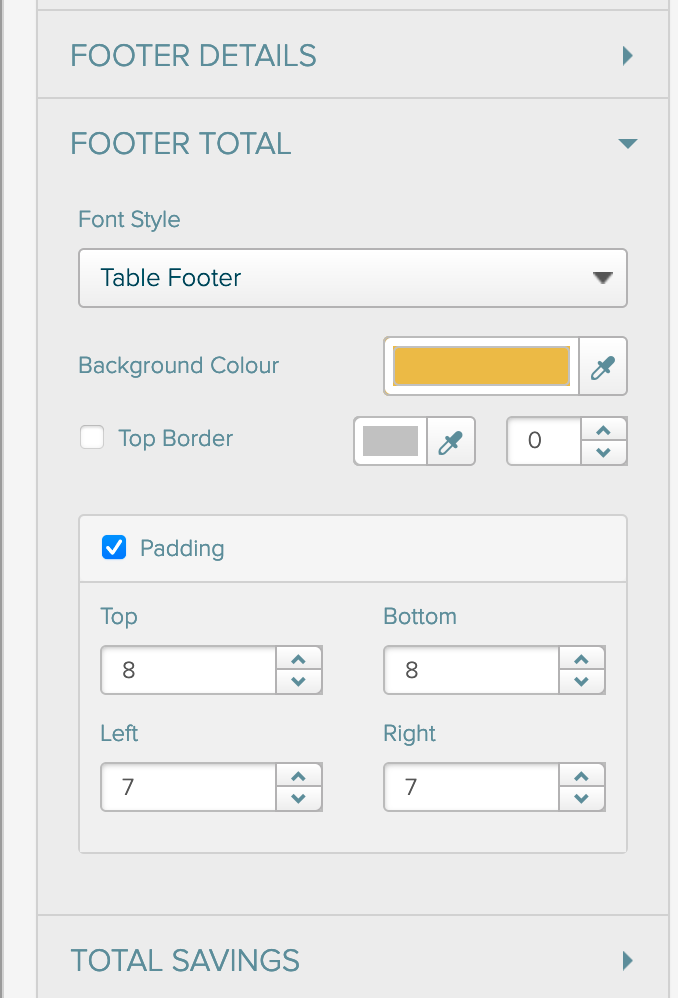
Task: Open the FOOTER DETAILS panel header
Action: 353,55
